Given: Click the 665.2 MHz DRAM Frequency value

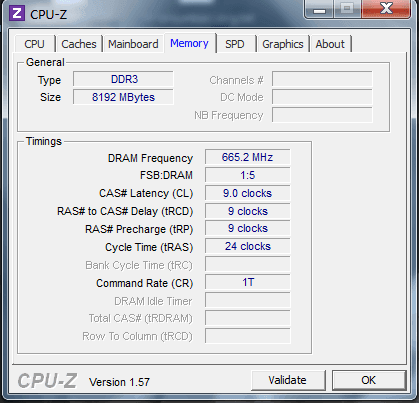Looking at the screenshot, I should [247, 157].
